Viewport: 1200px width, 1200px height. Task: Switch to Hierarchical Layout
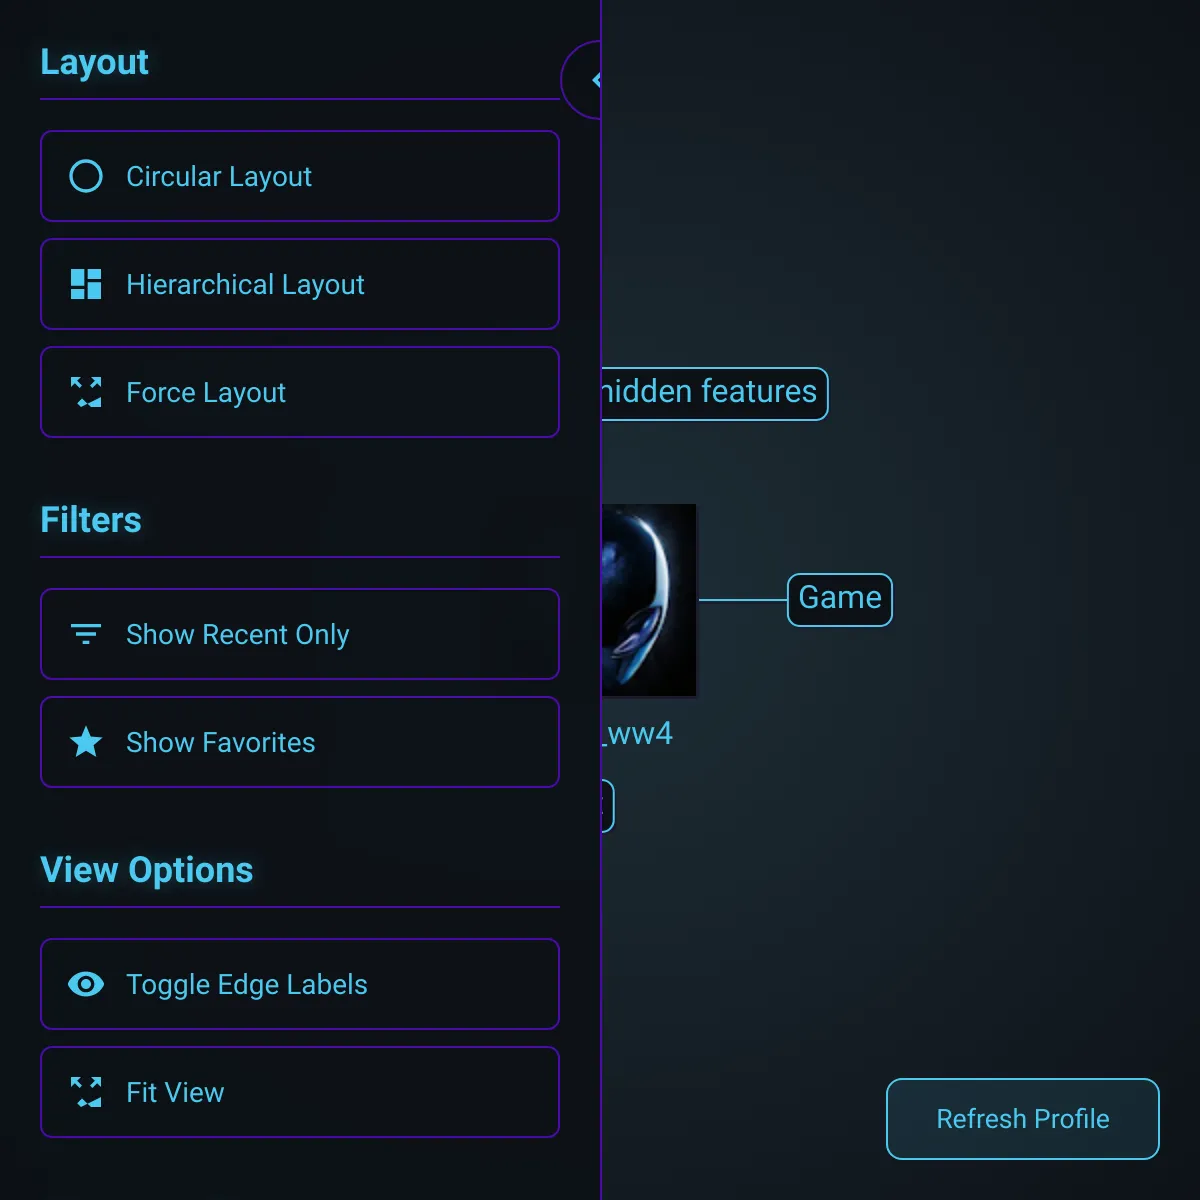(300, 284)
